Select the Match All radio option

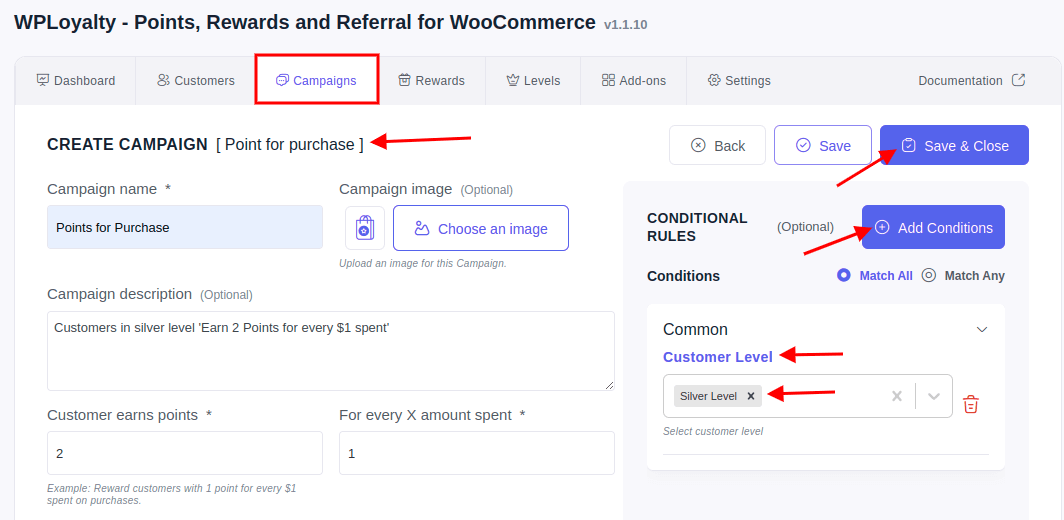(843, 276)
